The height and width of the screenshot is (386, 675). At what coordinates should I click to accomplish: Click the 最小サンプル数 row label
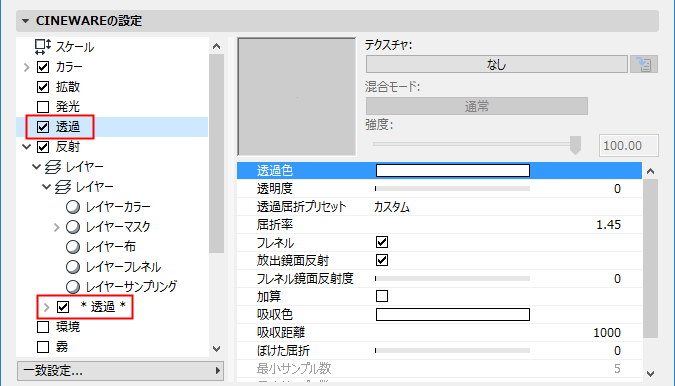coord(294,369)
